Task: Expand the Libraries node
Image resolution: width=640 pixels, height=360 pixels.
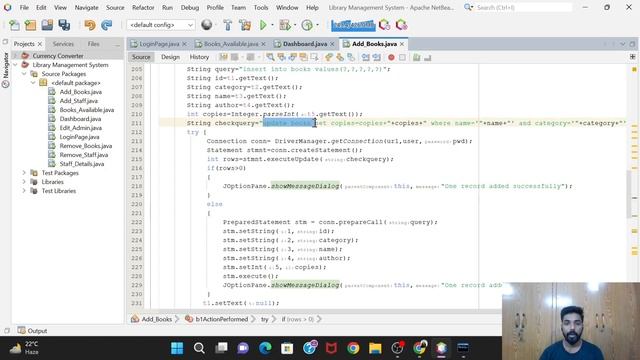Action: click(24, 182)
